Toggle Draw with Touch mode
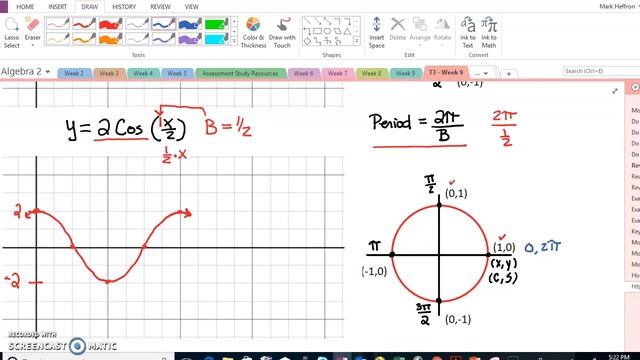Image resolution: width=640 pixels, height=360 pixels. coord(282,33)
